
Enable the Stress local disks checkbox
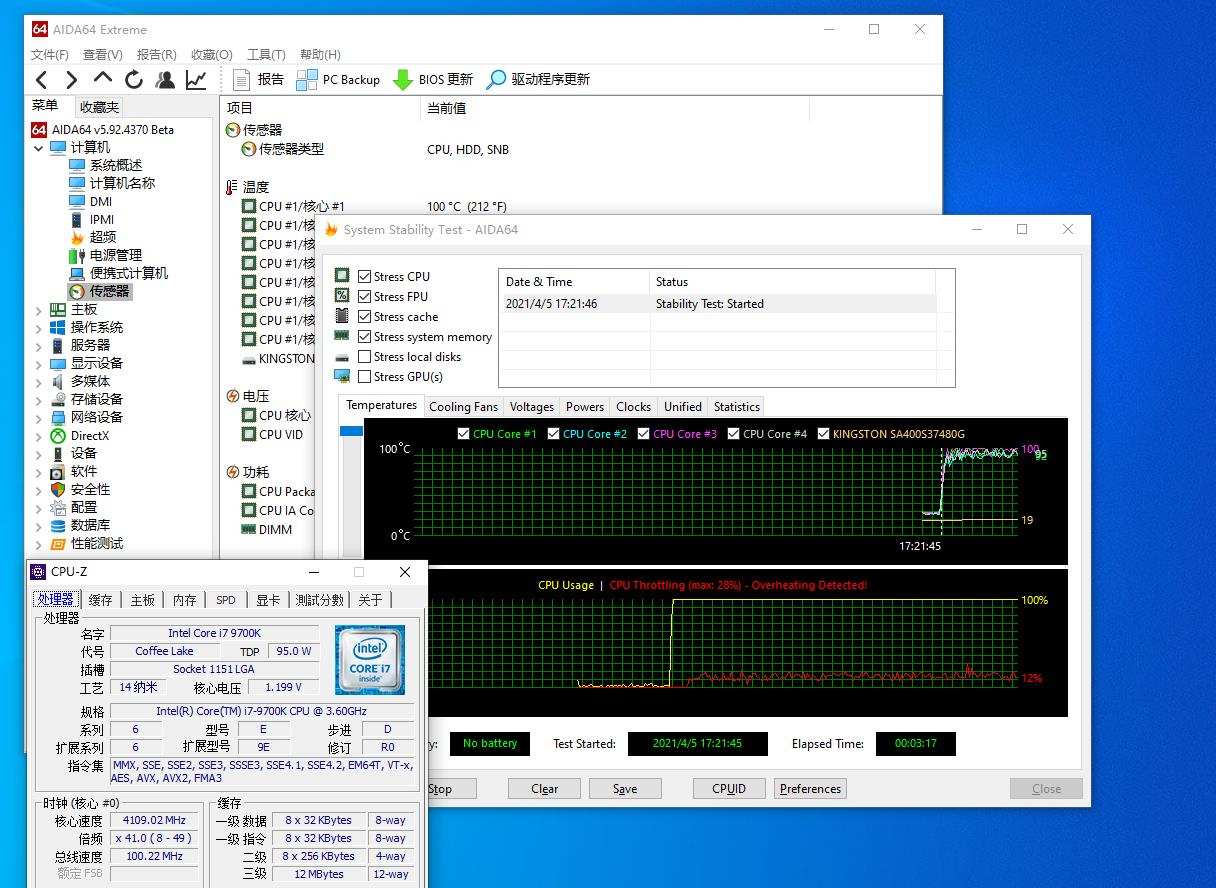tap(364, 357)
